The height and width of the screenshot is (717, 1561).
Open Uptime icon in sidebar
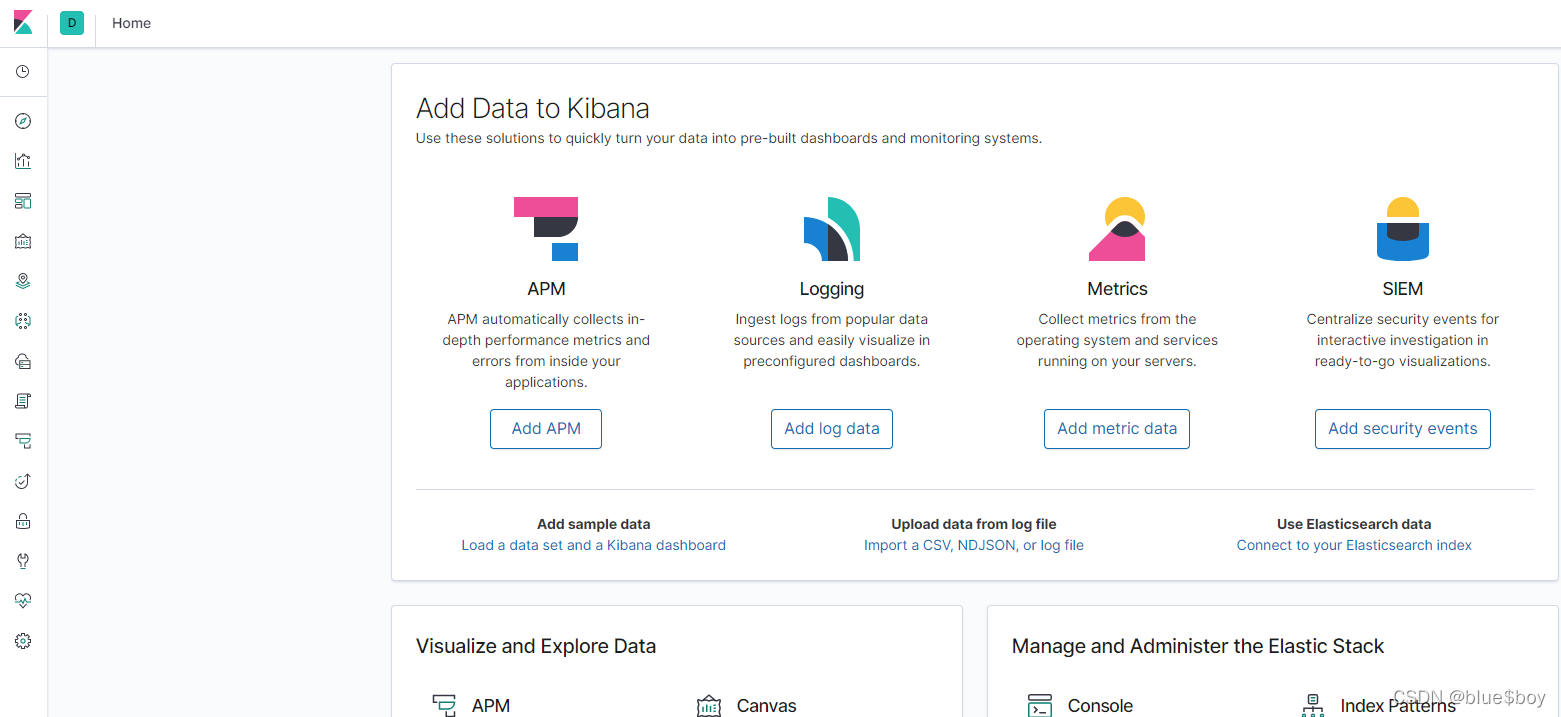(x=23, y=481)
